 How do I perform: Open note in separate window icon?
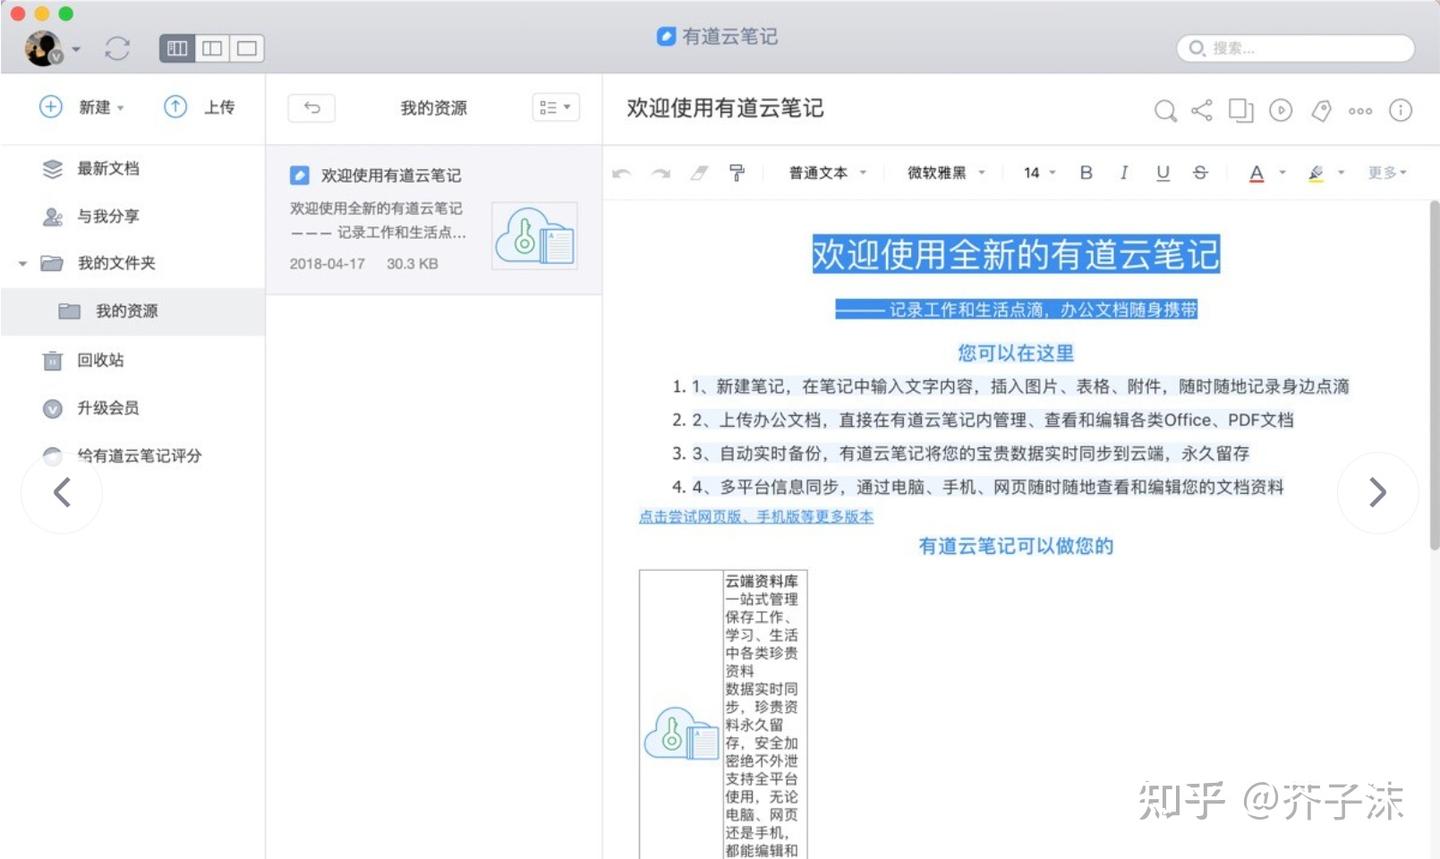pyautogui.click(x=1241, y=110)
